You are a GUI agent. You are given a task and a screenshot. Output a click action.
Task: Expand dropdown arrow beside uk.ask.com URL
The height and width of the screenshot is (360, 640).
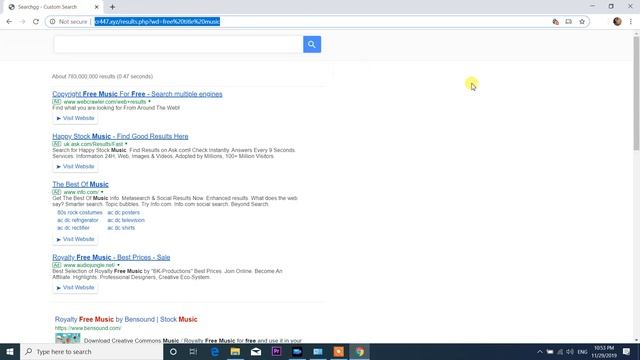(126, 144)
